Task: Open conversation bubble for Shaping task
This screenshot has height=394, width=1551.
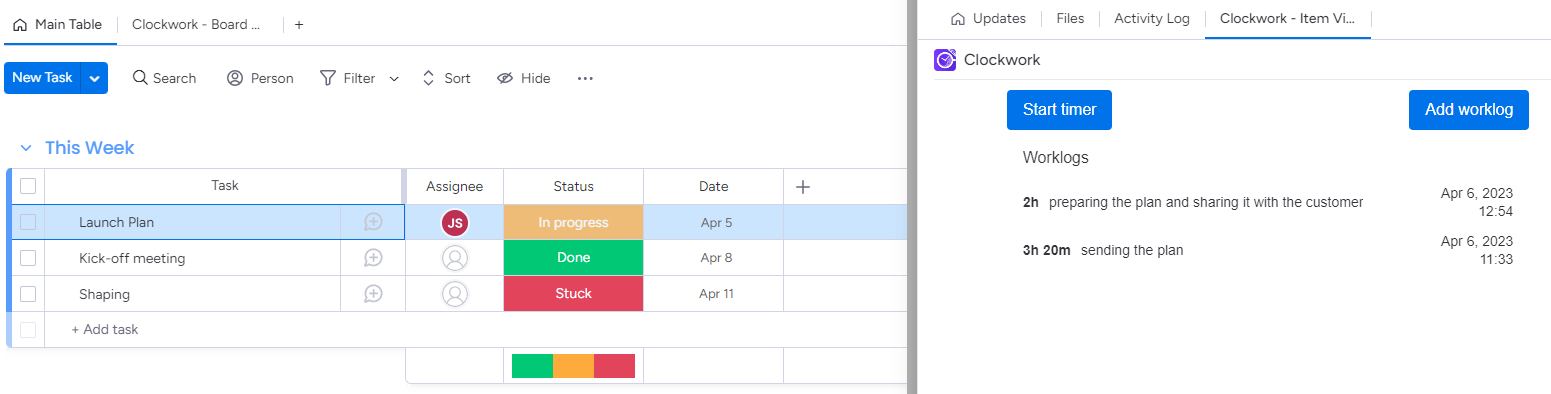Action: click(373, 294)
